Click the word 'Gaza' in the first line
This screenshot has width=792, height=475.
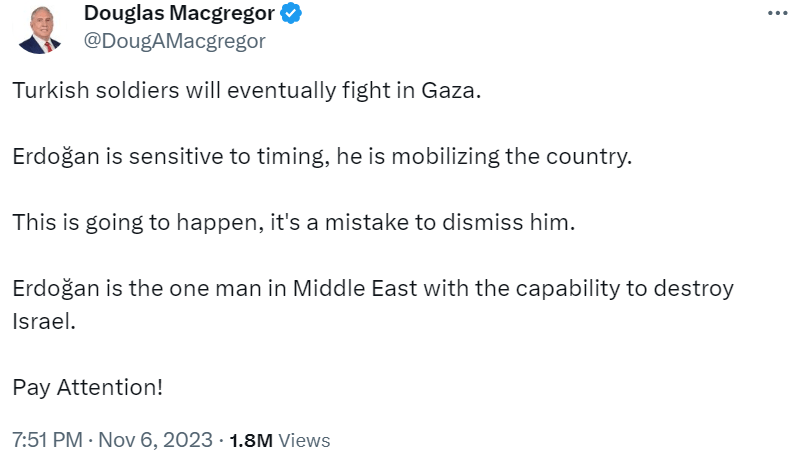click(455, 92)
